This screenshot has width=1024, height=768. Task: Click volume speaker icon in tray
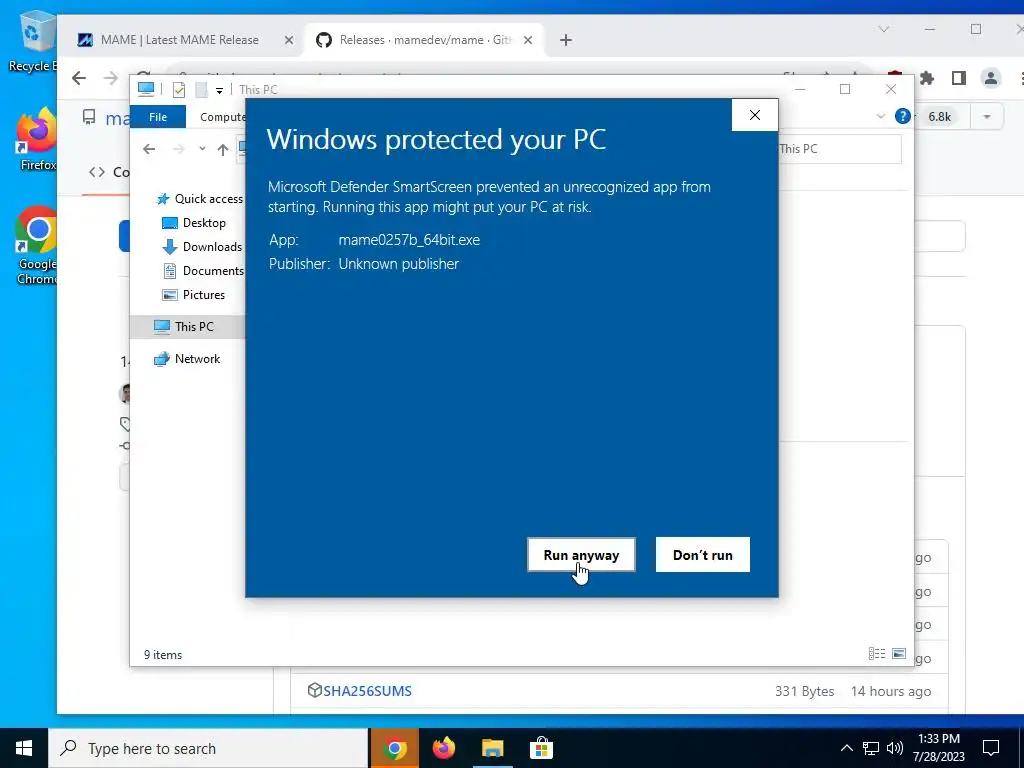895,748
